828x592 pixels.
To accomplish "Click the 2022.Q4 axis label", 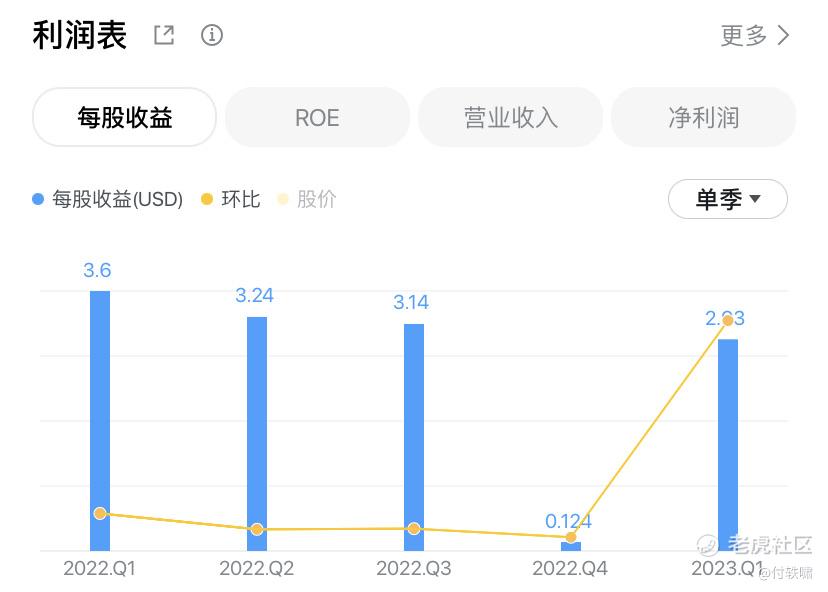I will click(570, 569).
